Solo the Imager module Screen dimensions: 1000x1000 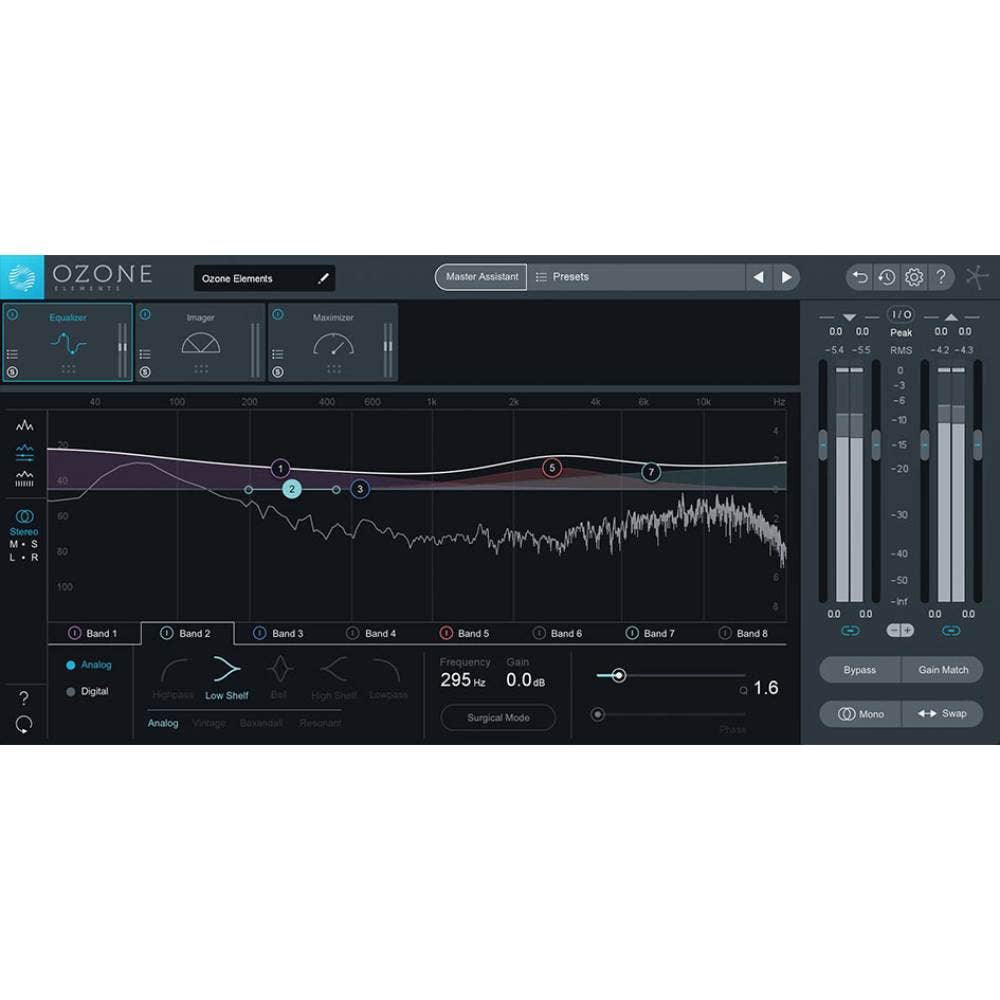(145, 372)
